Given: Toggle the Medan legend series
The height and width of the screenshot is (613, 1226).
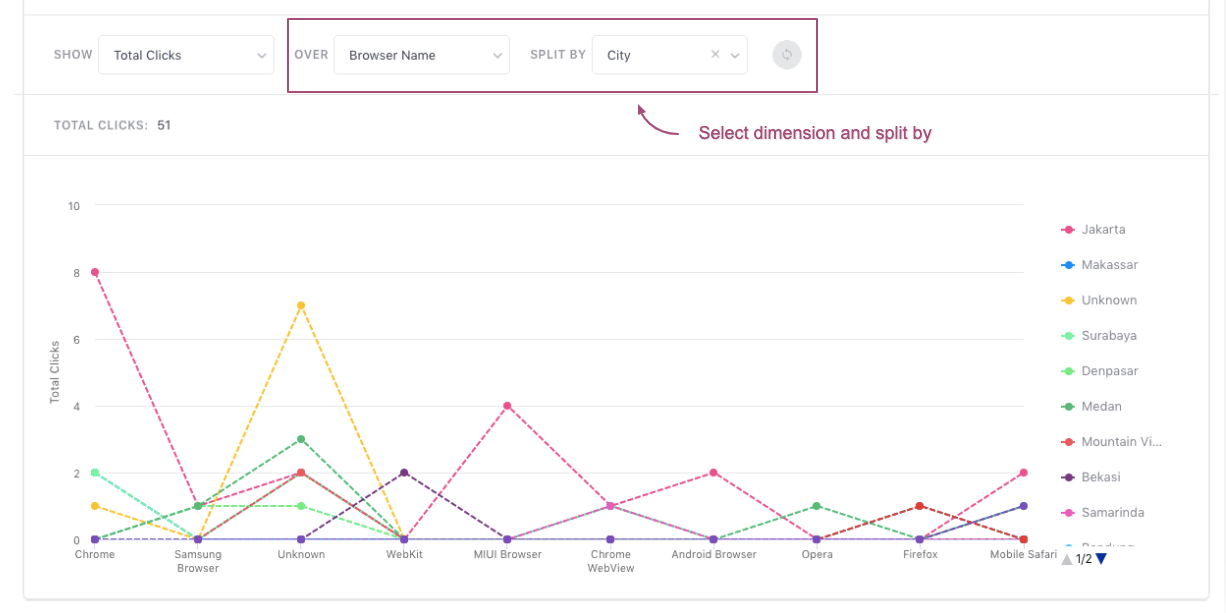Looking at the screenshot, I should pyautogui.click(x=1091, y=406).
